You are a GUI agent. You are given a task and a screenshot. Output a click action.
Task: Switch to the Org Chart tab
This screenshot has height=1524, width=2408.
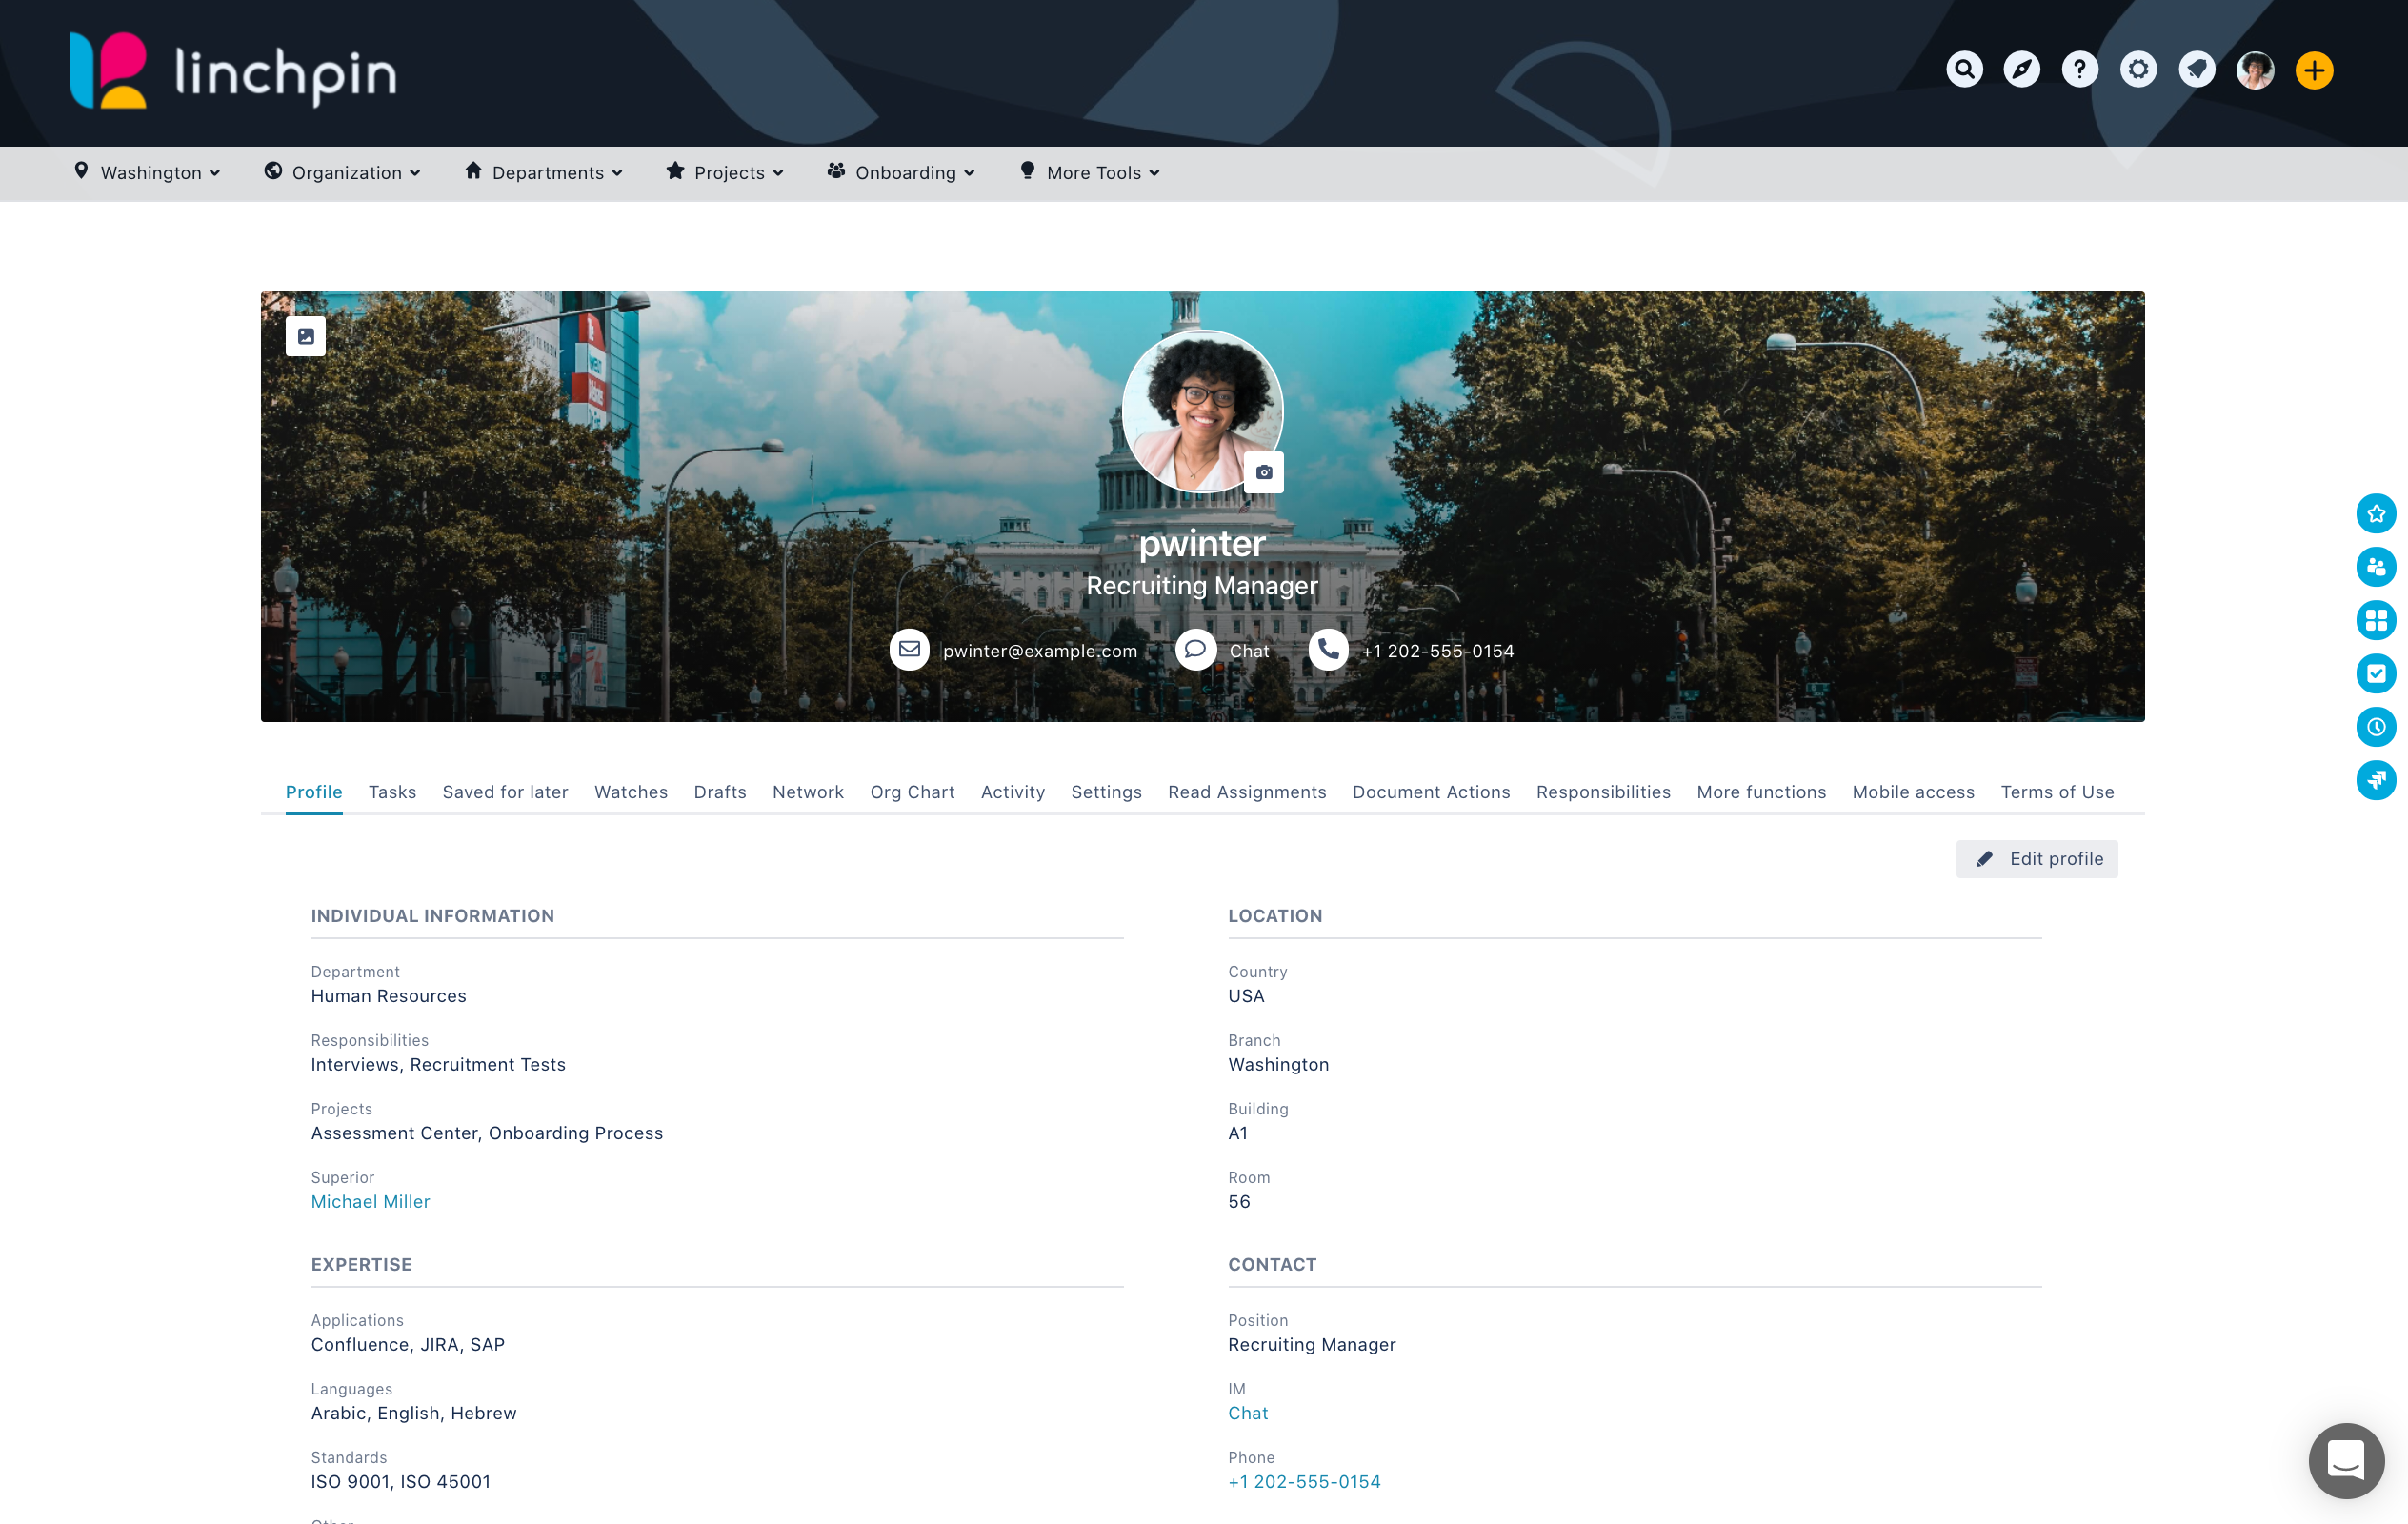tap(912, 792)
